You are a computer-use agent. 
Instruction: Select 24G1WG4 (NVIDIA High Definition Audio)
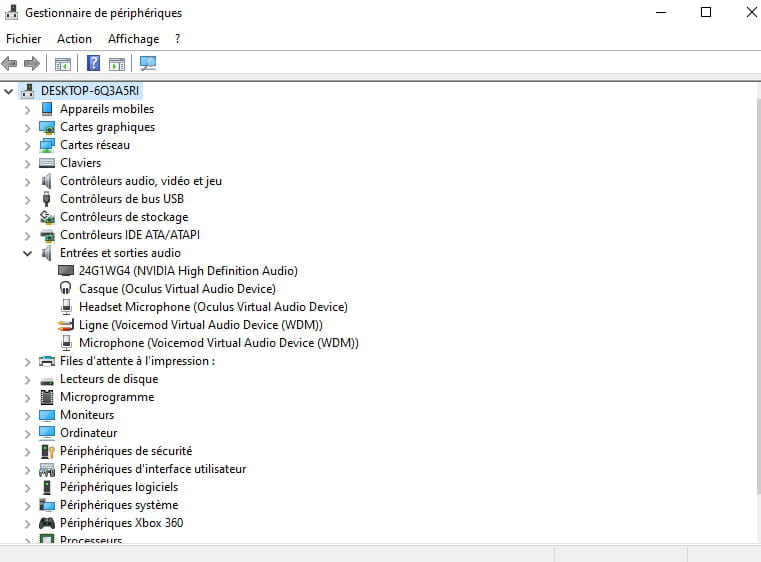(x=188, y=271)
